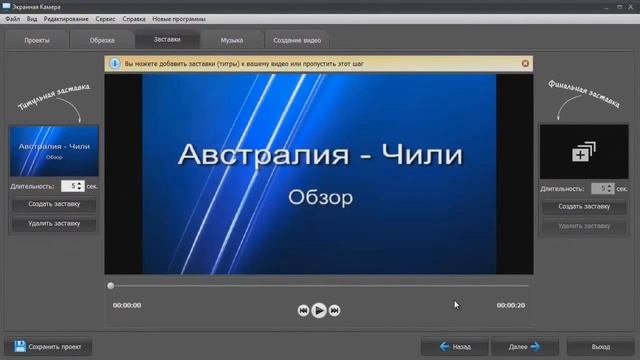The height and width of the screenshot is (360, 640).
Task: Click the final intro duration spinner arrows
Action: point(610,189)
